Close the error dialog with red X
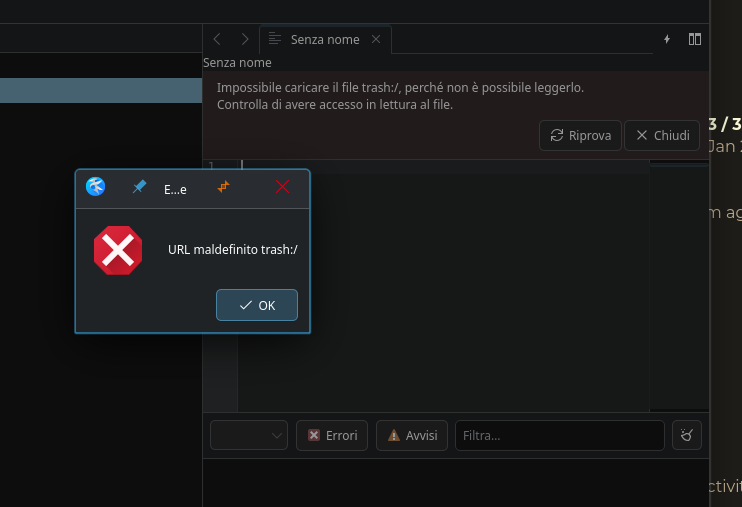742x507 pixels. (282, 187)
